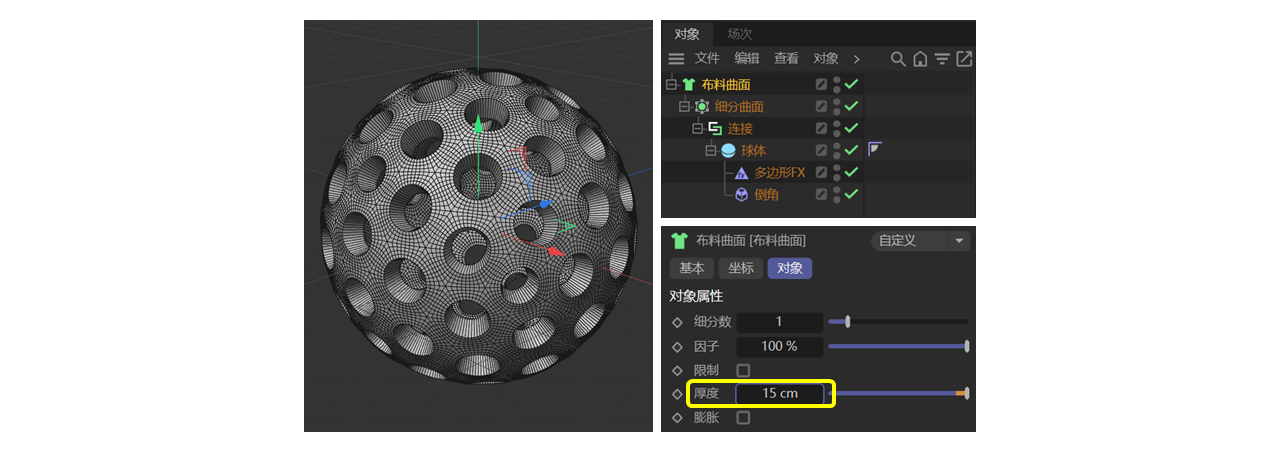Image resolution: width=1280 pixels, height=453 pixels.
Task: Click the phong tag on 球体
Action: [x=875, y=150]
